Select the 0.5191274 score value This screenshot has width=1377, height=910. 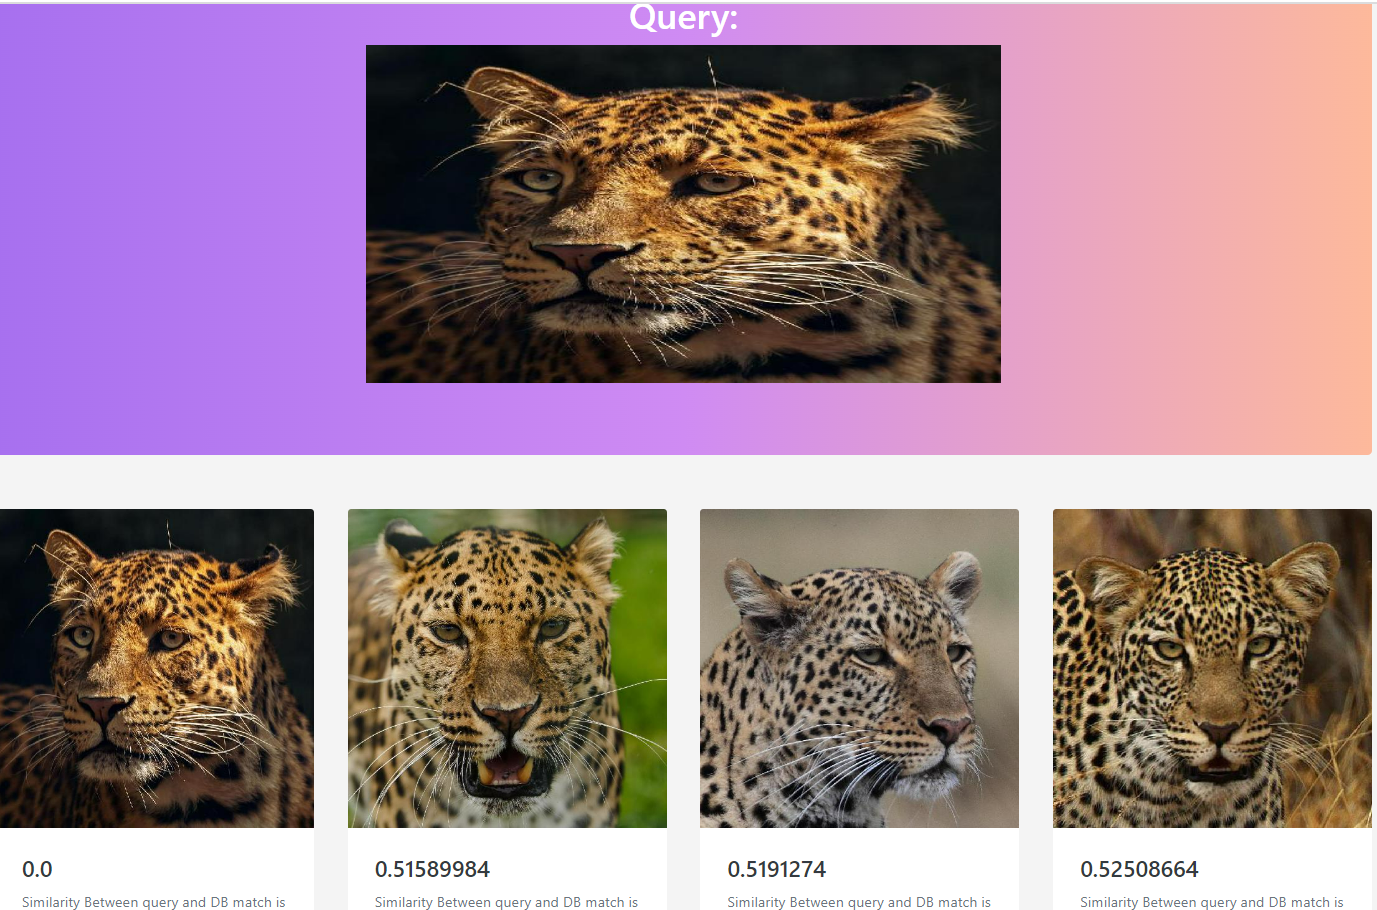(777, 870)
